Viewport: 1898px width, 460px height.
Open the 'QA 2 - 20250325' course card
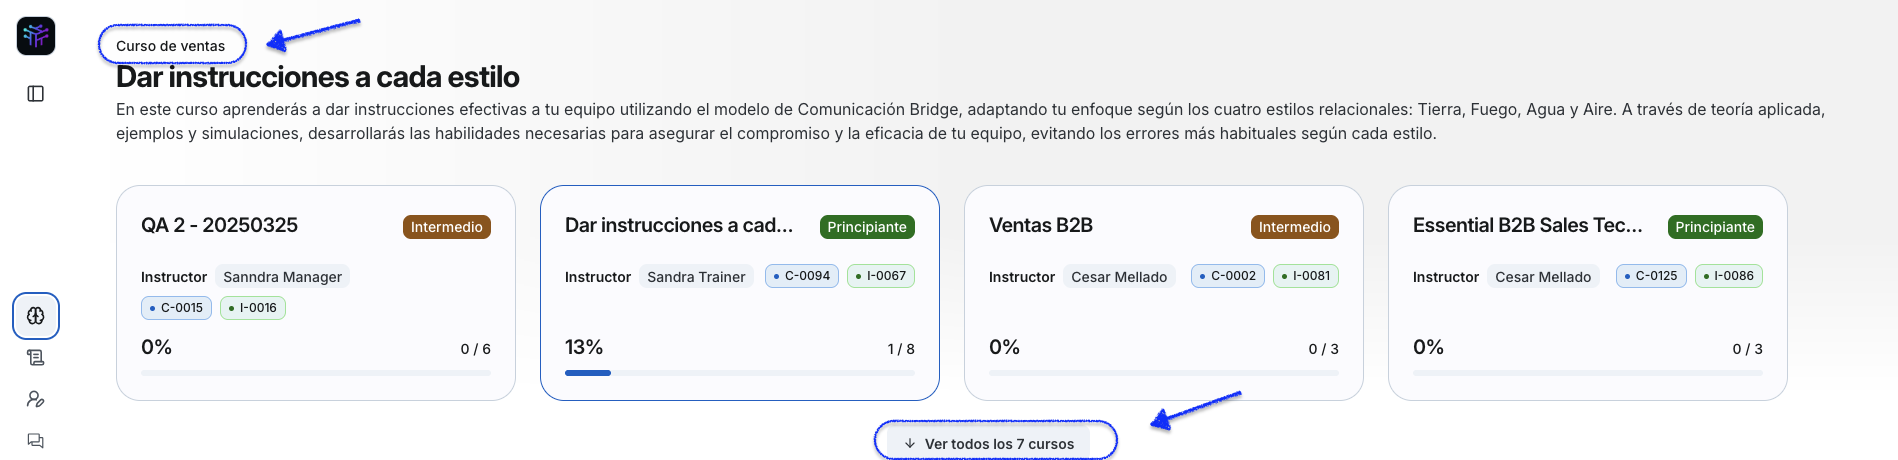(x=220, y=226)
